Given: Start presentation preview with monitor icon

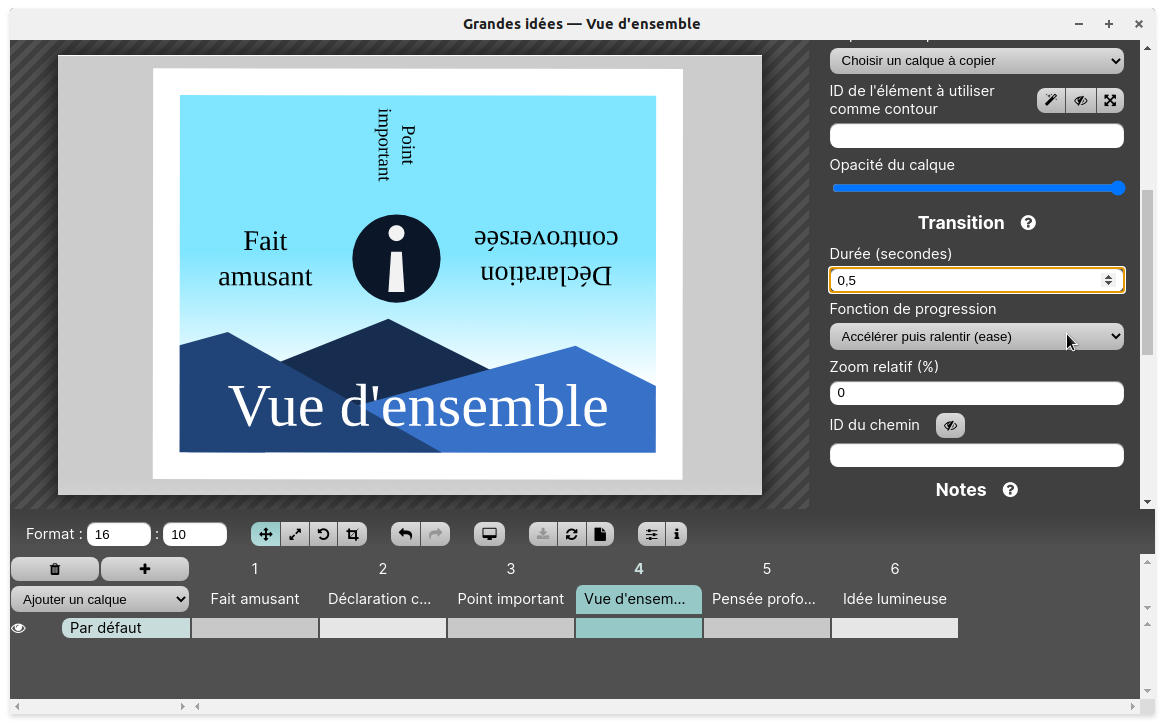Looking at the screenshot, I should 489,535.
